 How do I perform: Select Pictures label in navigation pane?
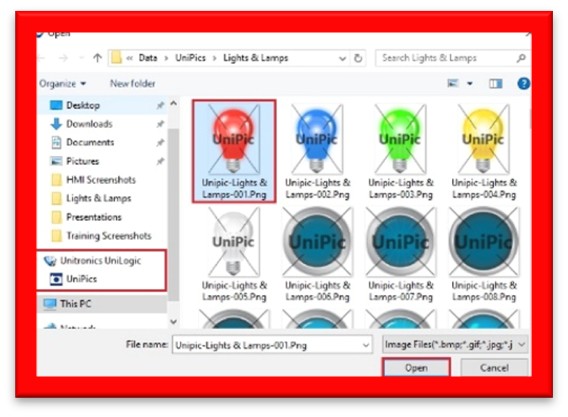pyautogui.click(x=83, y=161)
